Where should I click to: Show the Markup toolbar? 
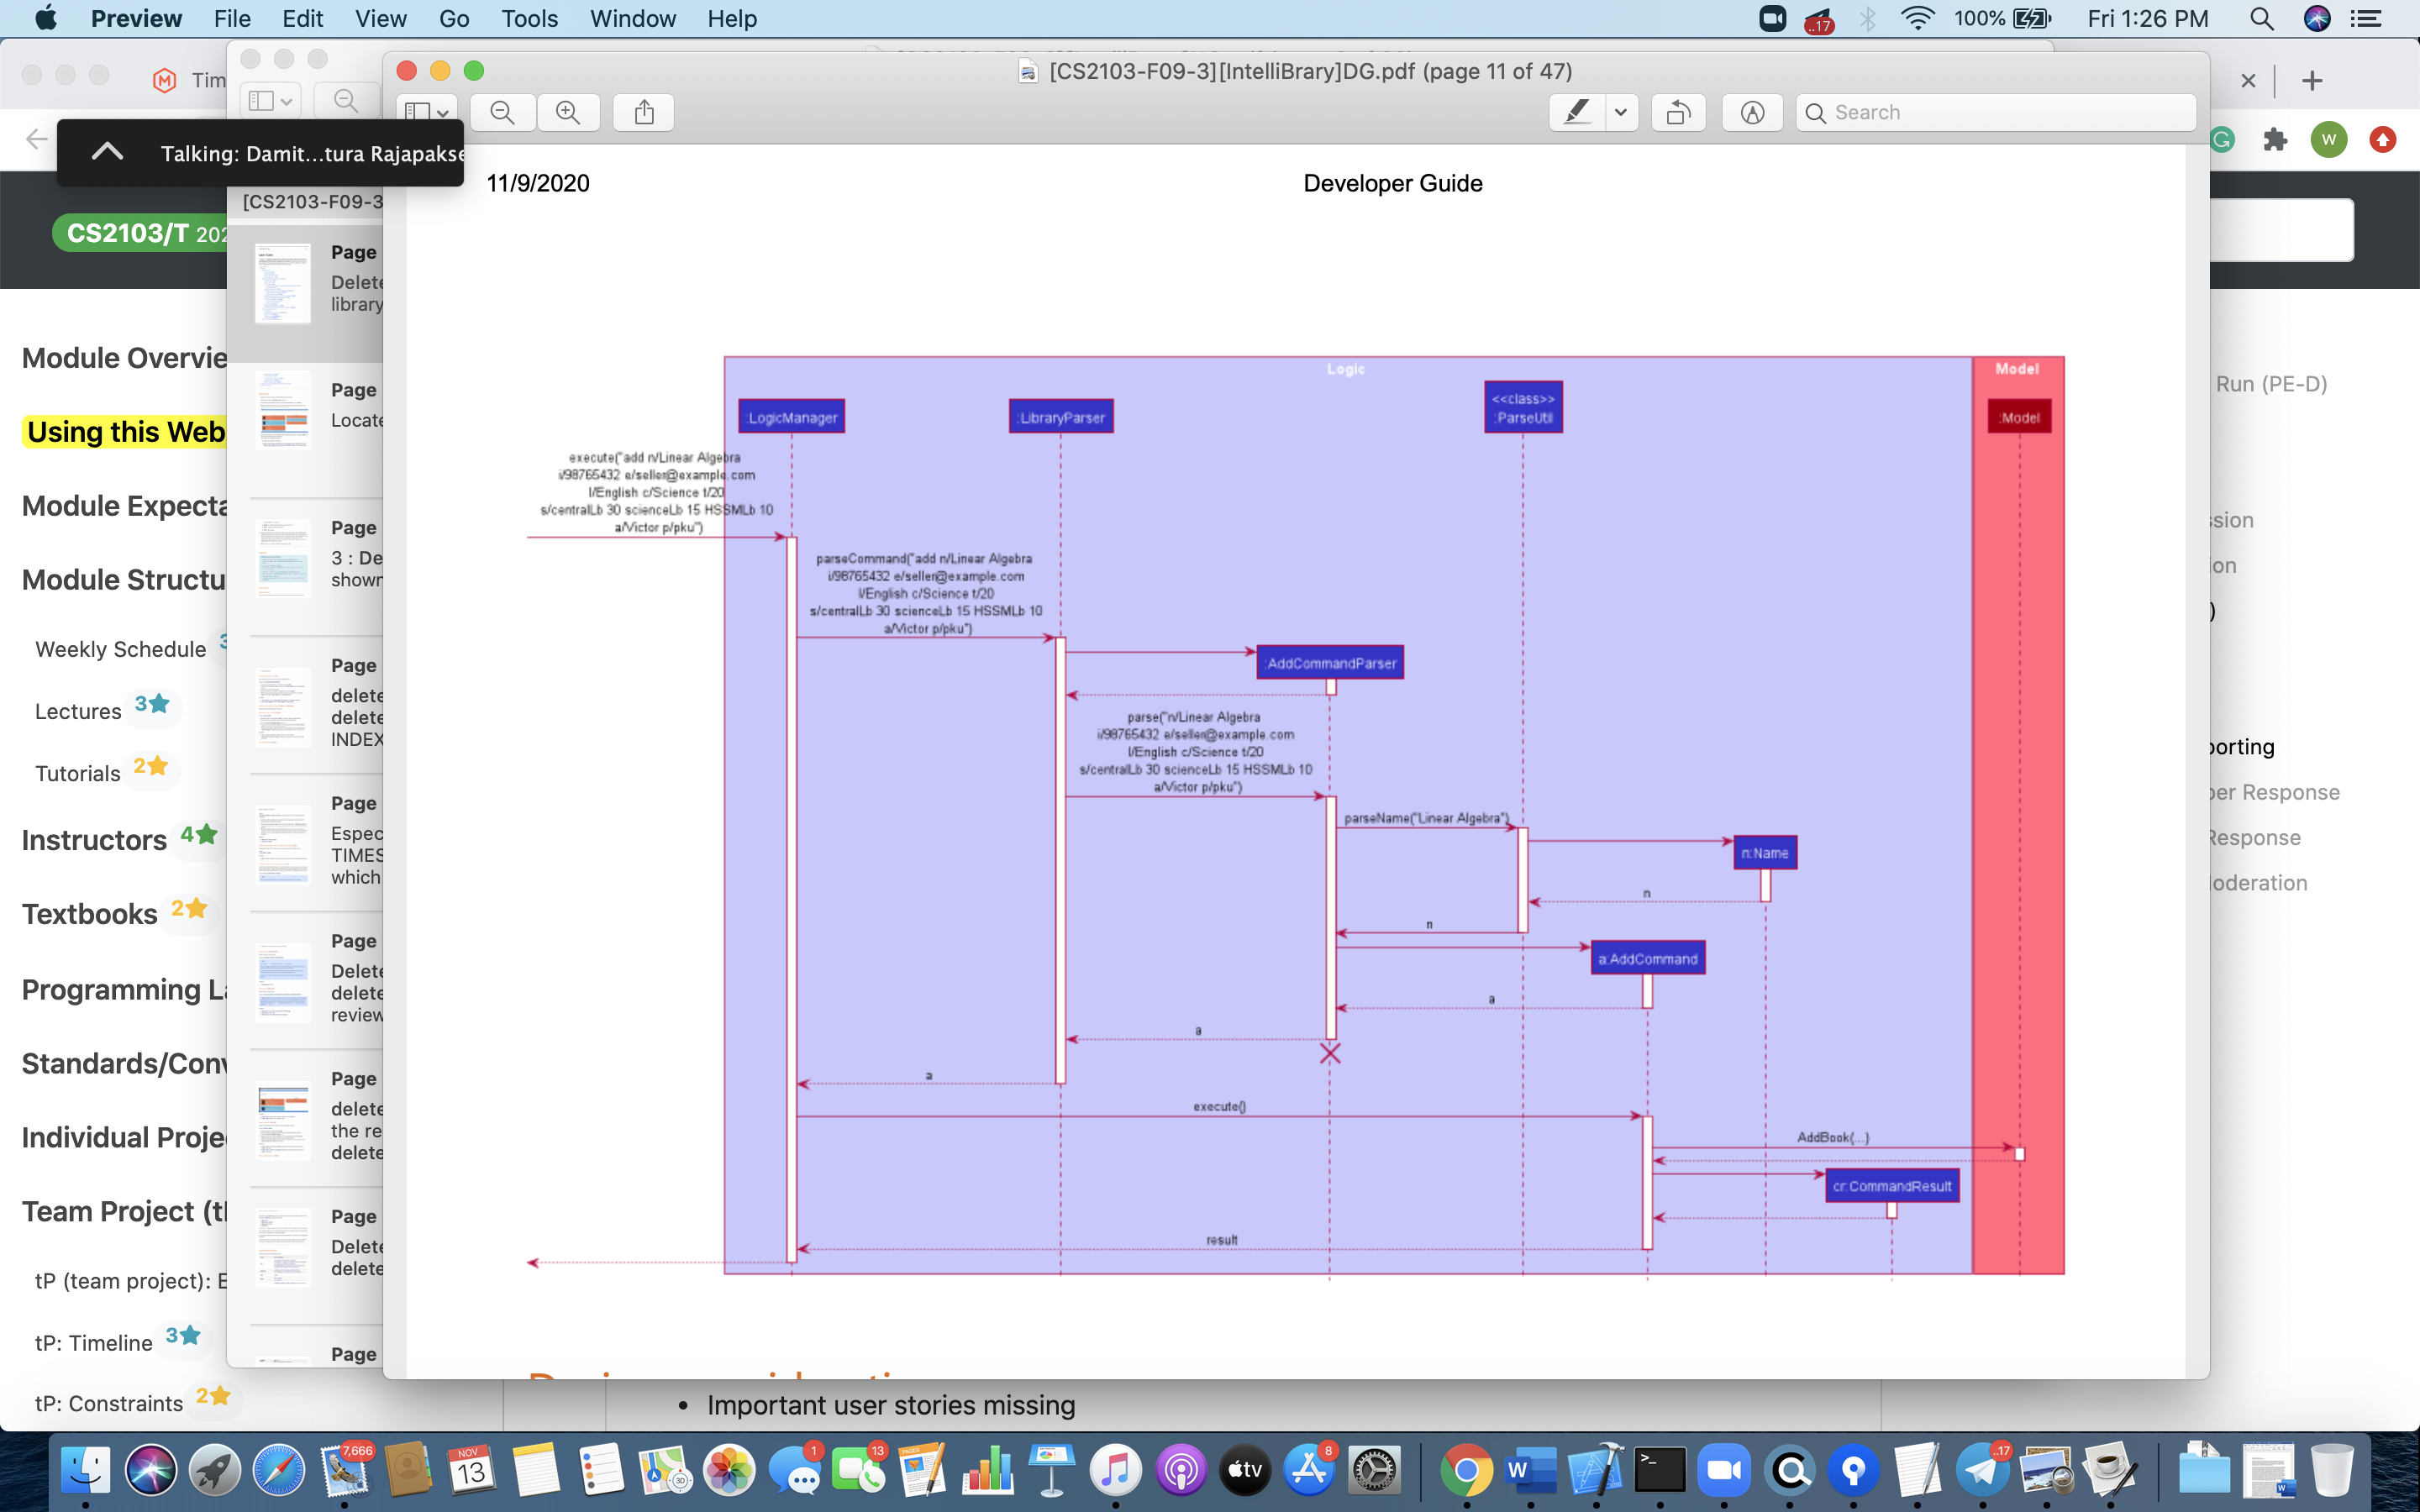click(1752, 112)
